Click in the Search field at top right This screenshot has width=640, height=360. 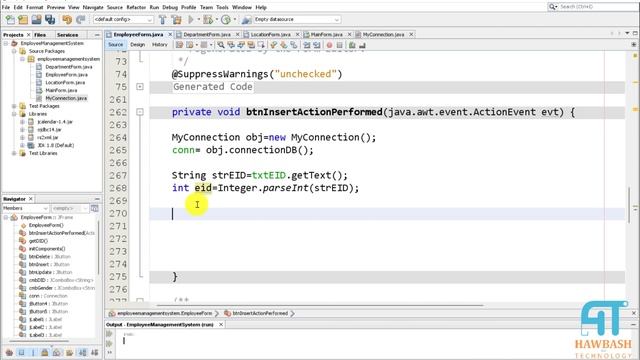[x=597, y=7]
